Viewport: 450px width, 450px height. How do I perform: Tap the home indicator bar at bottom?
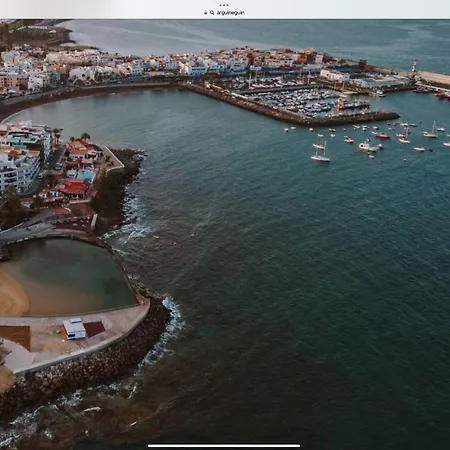[x=224, y=445]
